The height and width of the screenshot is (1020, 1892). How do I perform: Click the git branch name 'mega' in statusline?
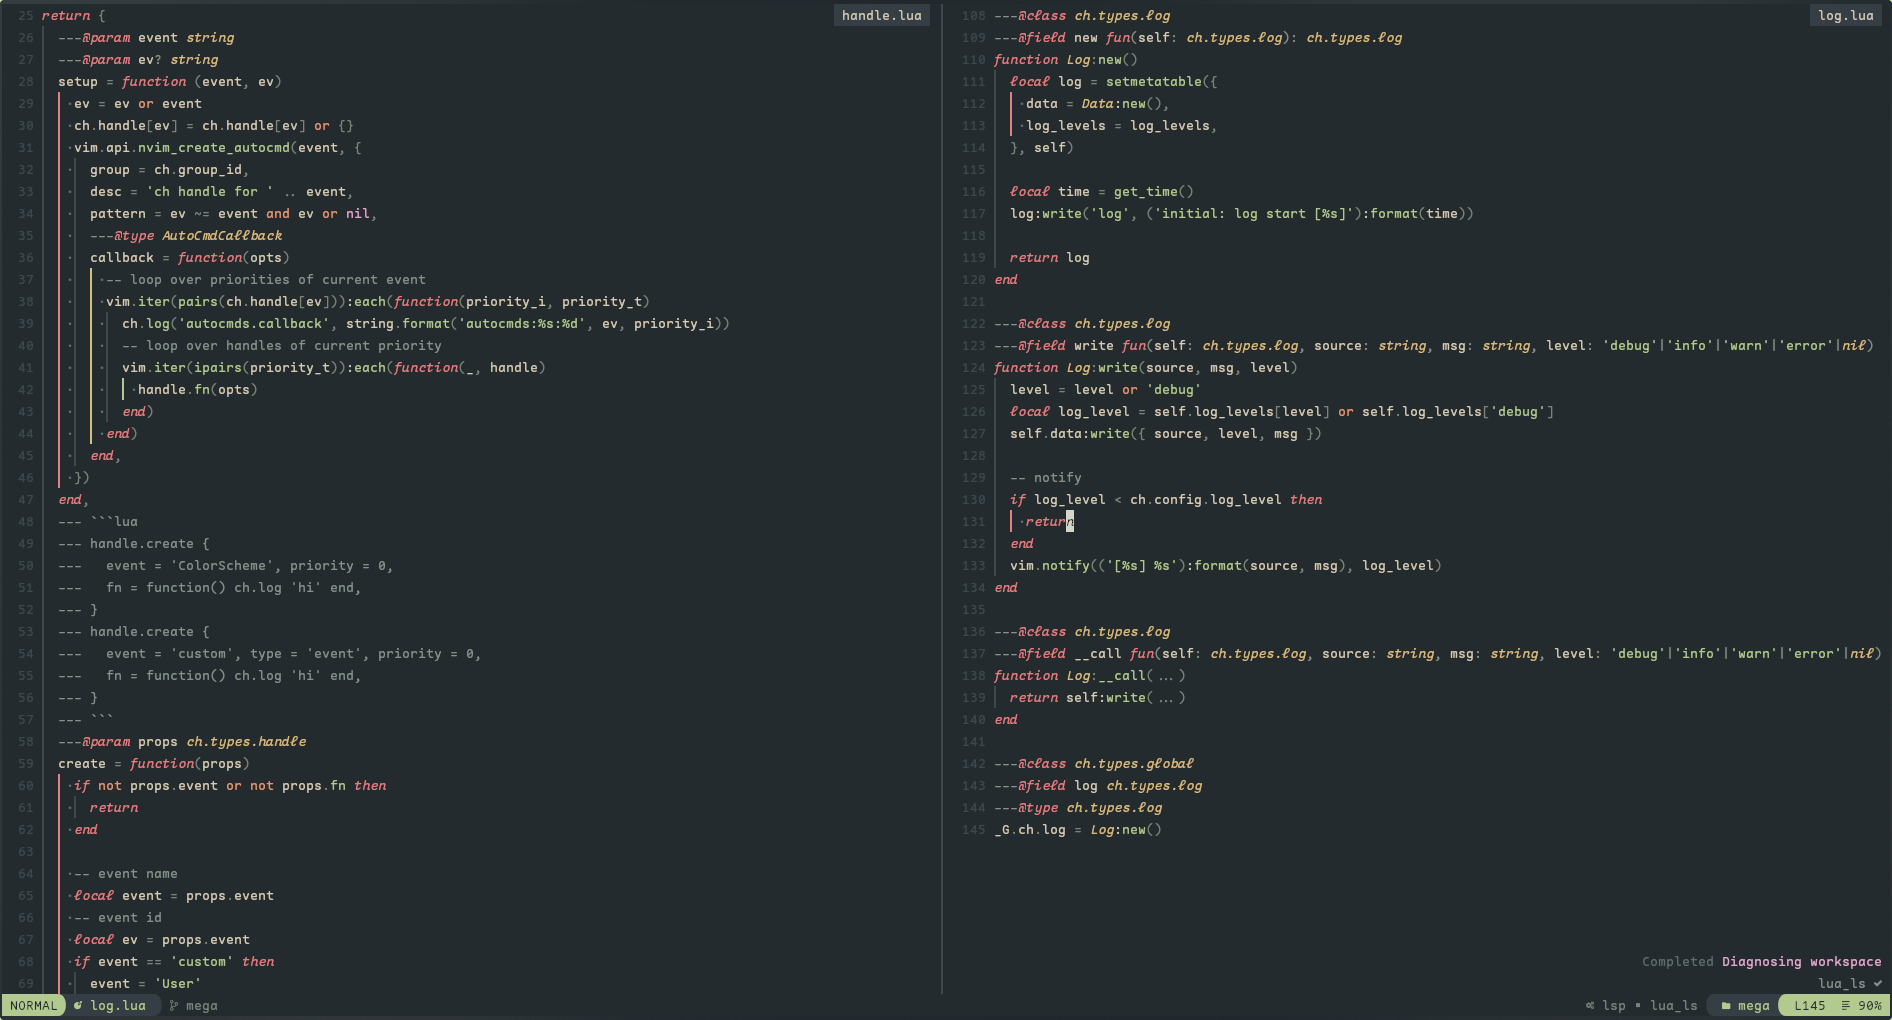click(202, 1005)
